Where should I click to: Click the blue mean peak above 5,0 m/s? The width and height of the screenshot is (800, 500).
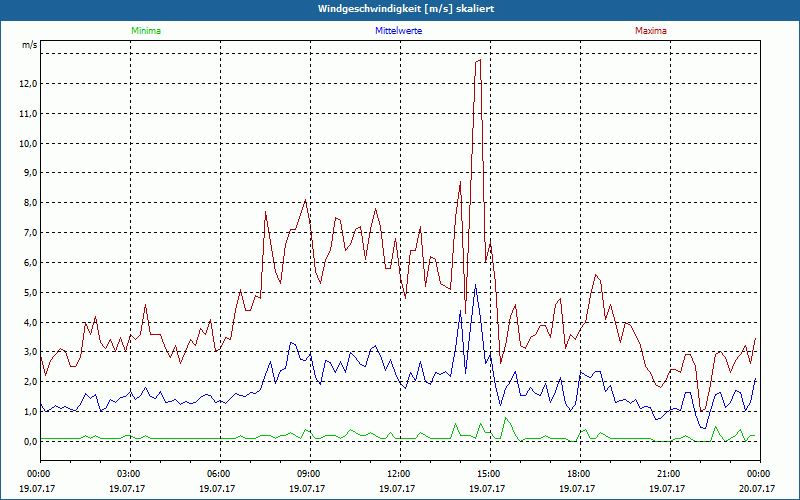tap(476, 285)
